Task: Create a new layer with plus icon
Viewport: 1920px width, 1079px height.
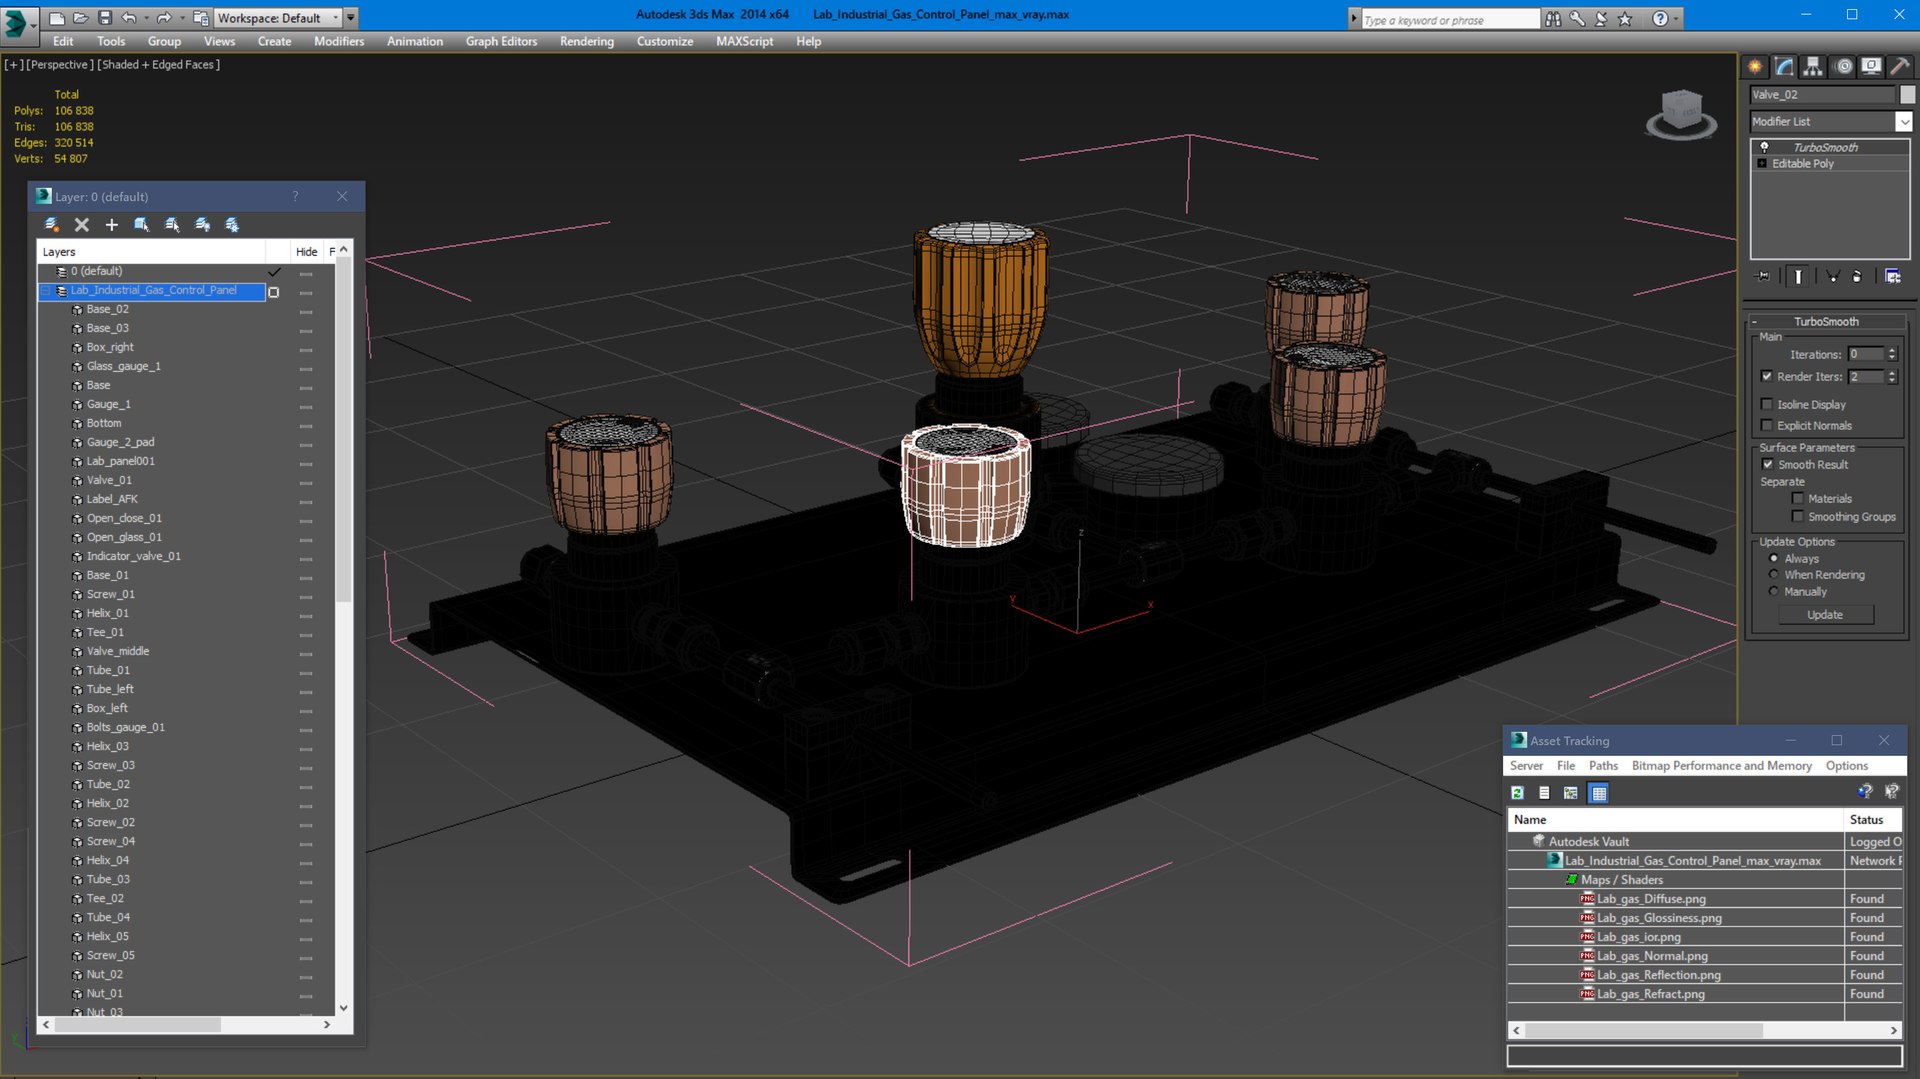Action: (x=112, y=225)
